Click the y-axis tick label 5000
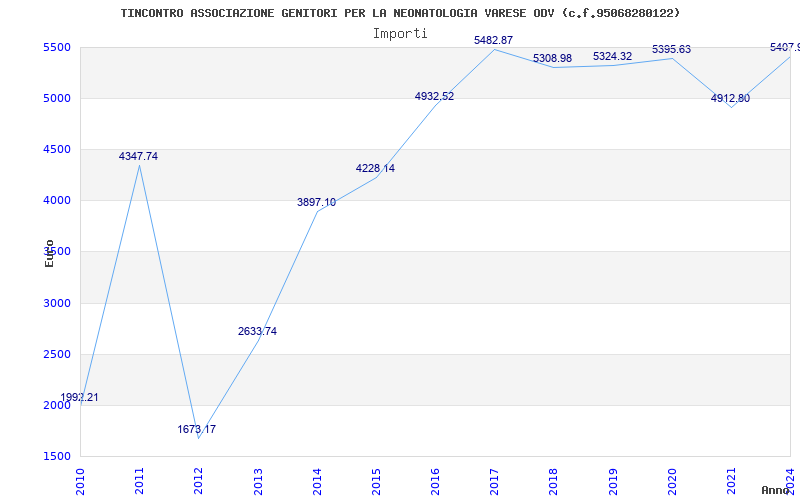This screenshot has width=800, height=500. pos(57,98)
